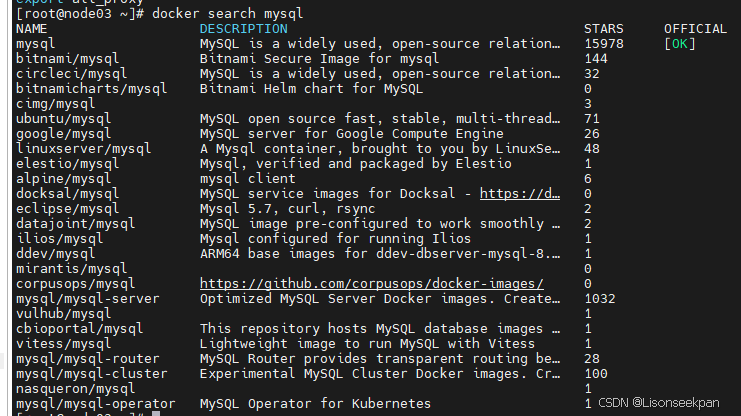Click the [OK] official marker
This screenshot has height=416, width=741.
[x=680, y=44]
